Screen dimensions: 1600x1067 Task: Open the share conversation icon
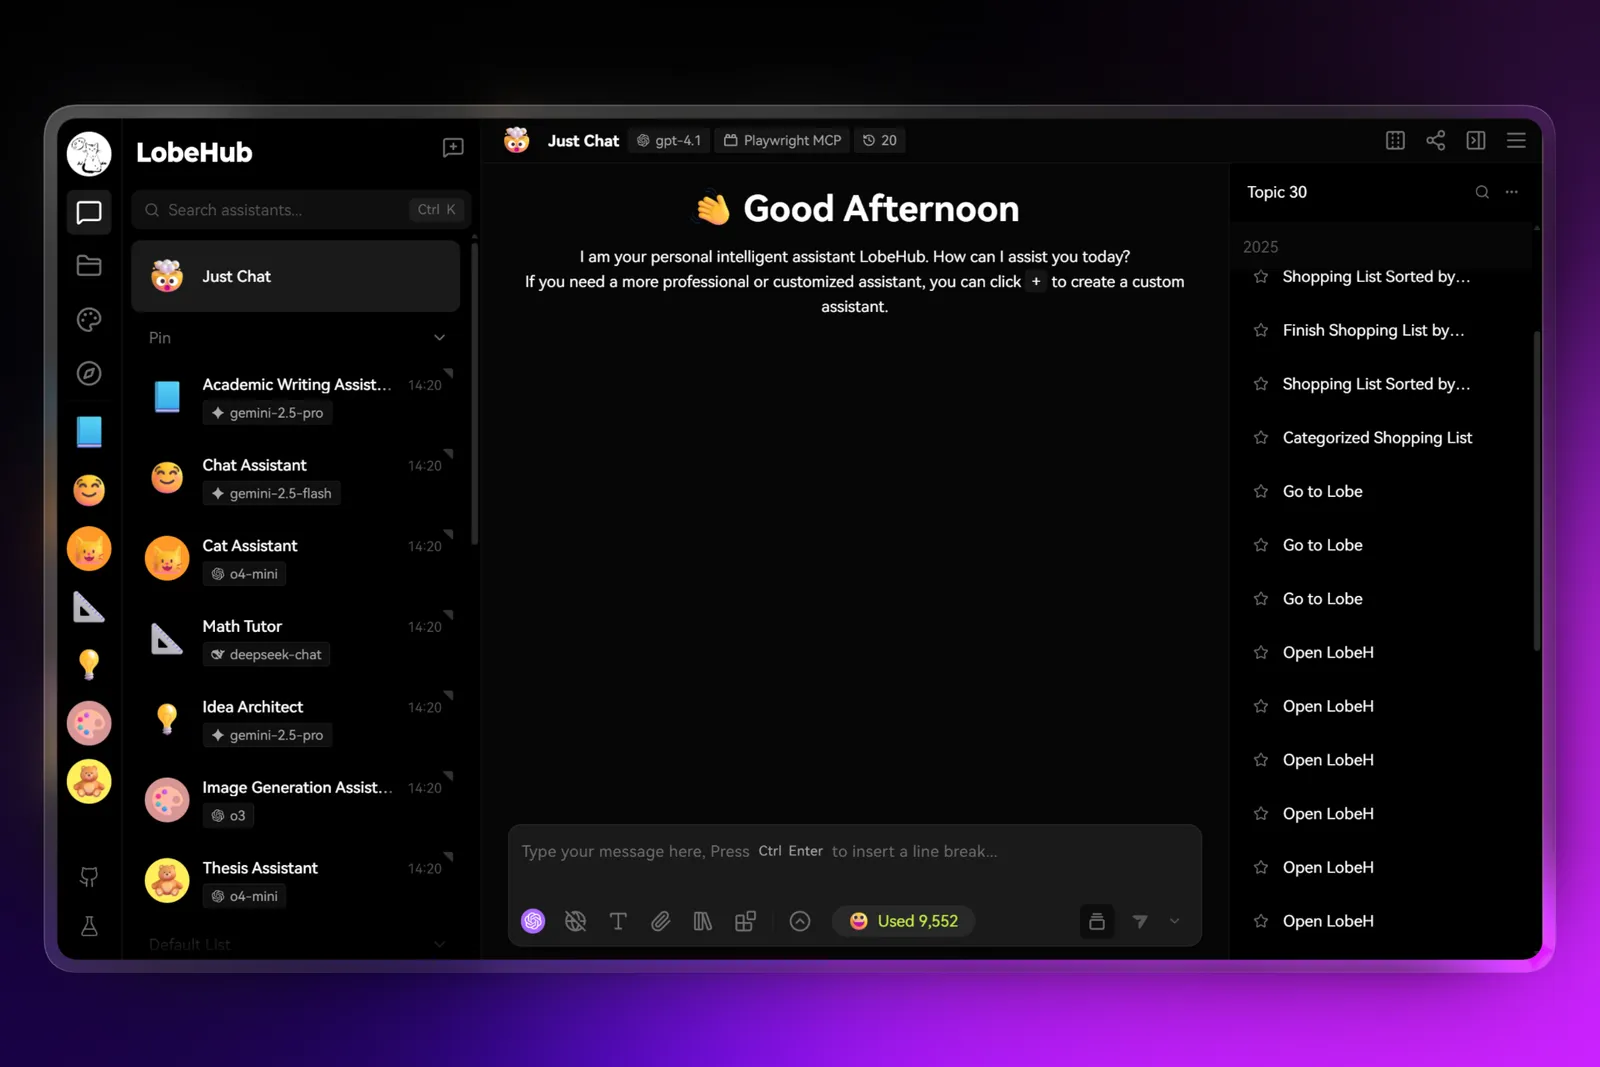[1435, 140]
